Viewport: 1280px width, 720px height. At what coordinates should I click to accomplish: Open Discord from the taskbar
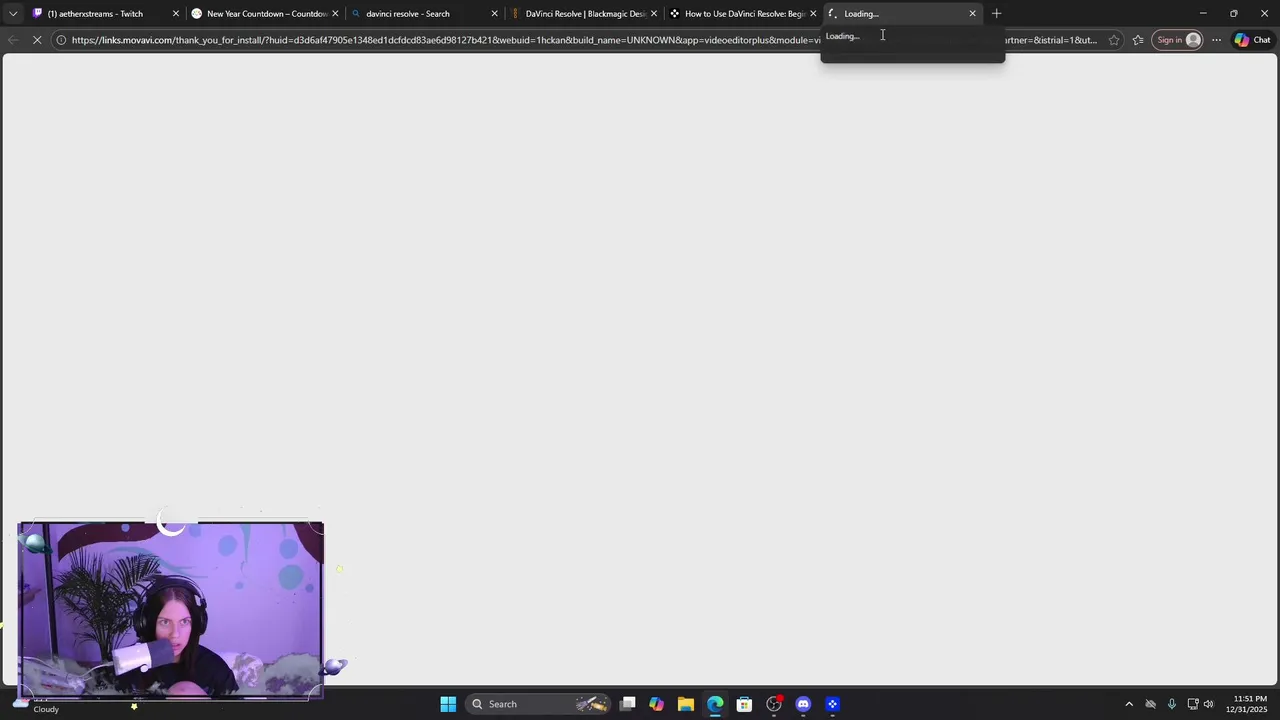point(803,704)
